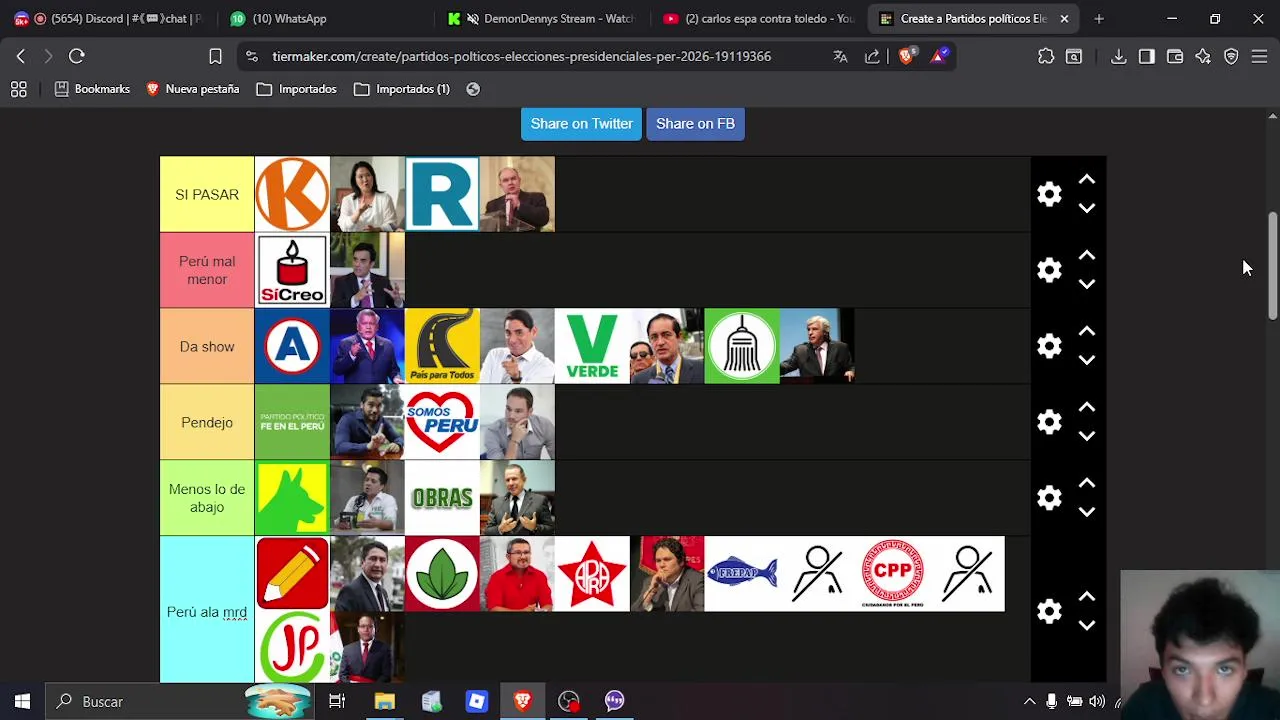Select the teal R party logo

coord(442,194)
